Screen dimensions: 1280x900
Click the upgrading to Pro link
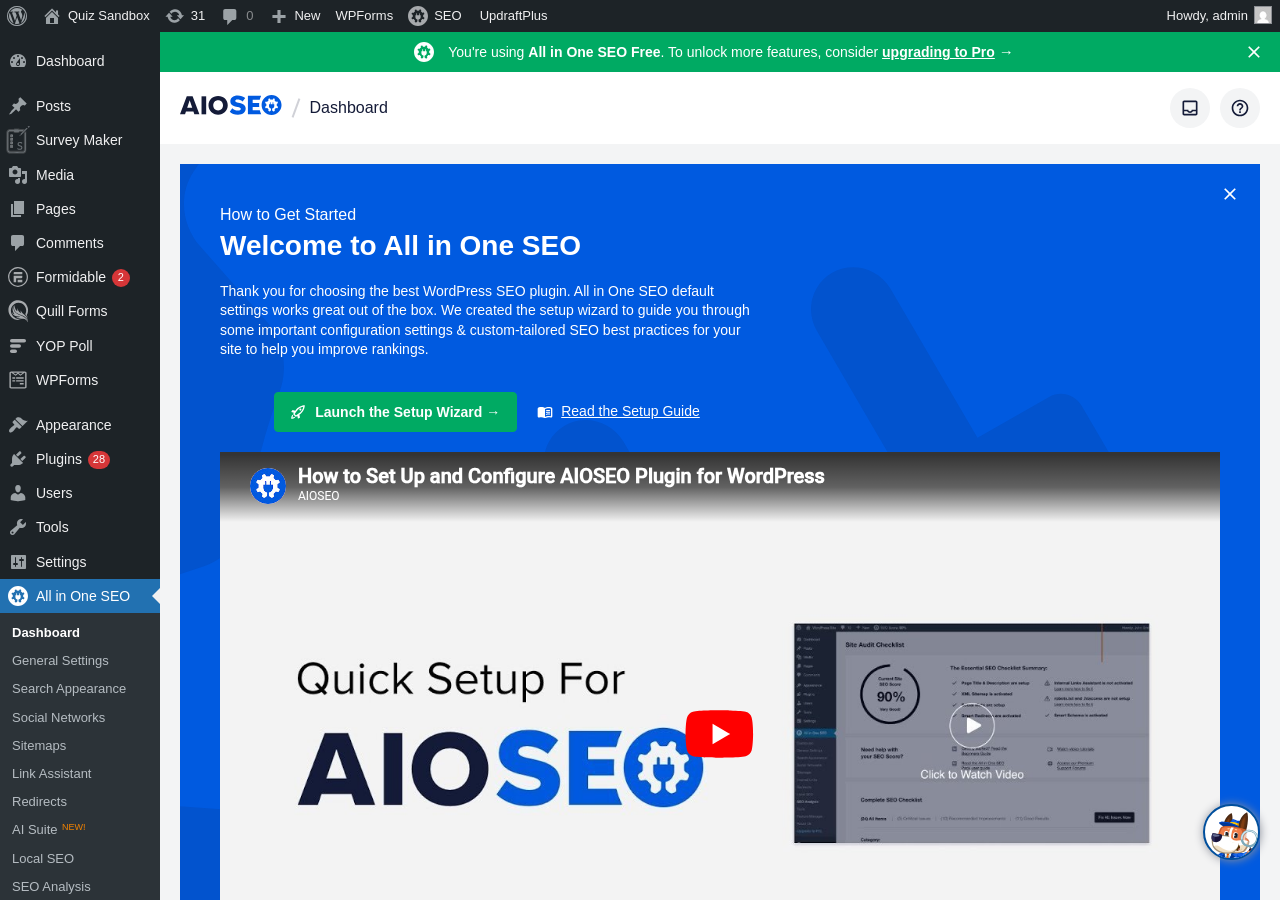pyautogui.click(x=938, y=52)
